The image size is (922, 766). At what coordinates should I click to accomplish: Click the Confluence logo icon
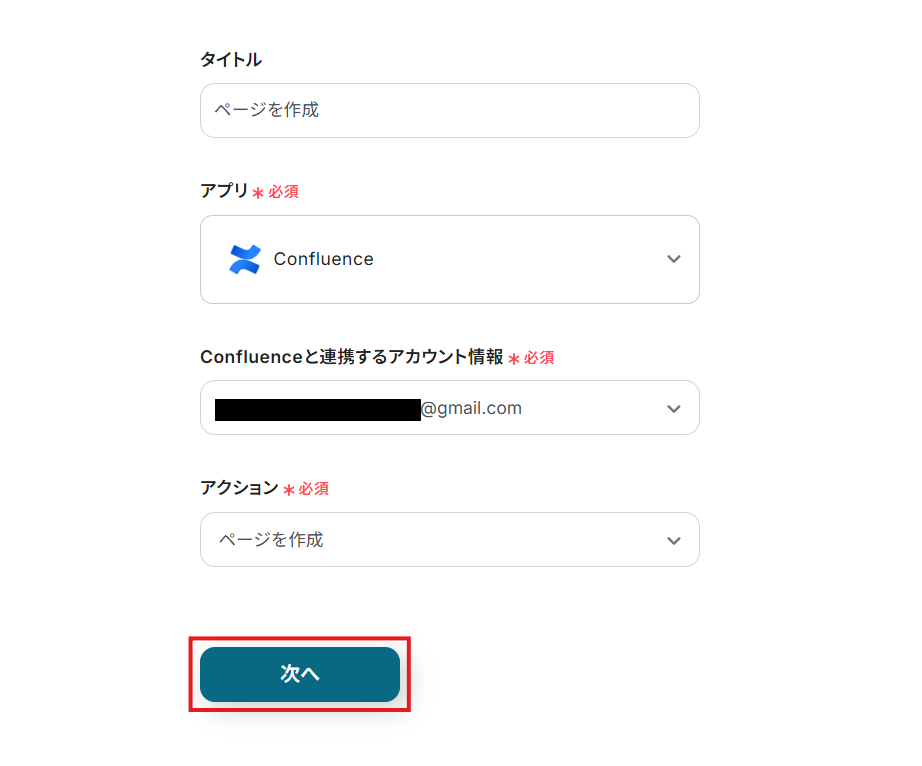[244, 259]
